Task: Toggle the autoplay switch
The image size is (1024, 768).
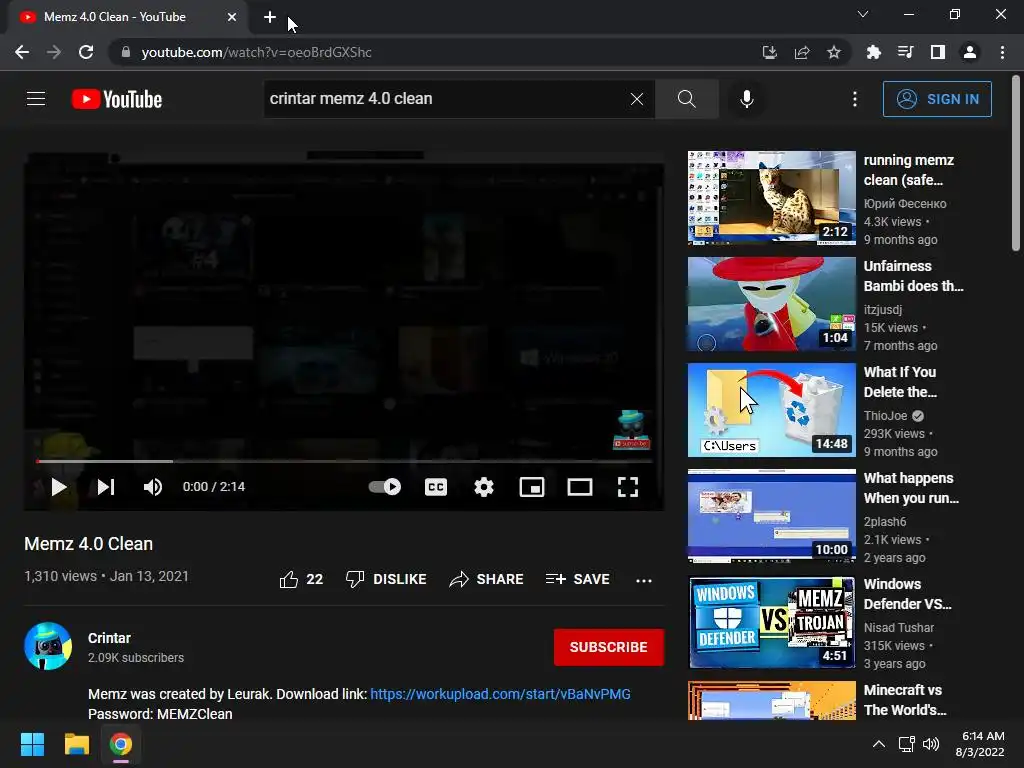Action: coord(385,487)
